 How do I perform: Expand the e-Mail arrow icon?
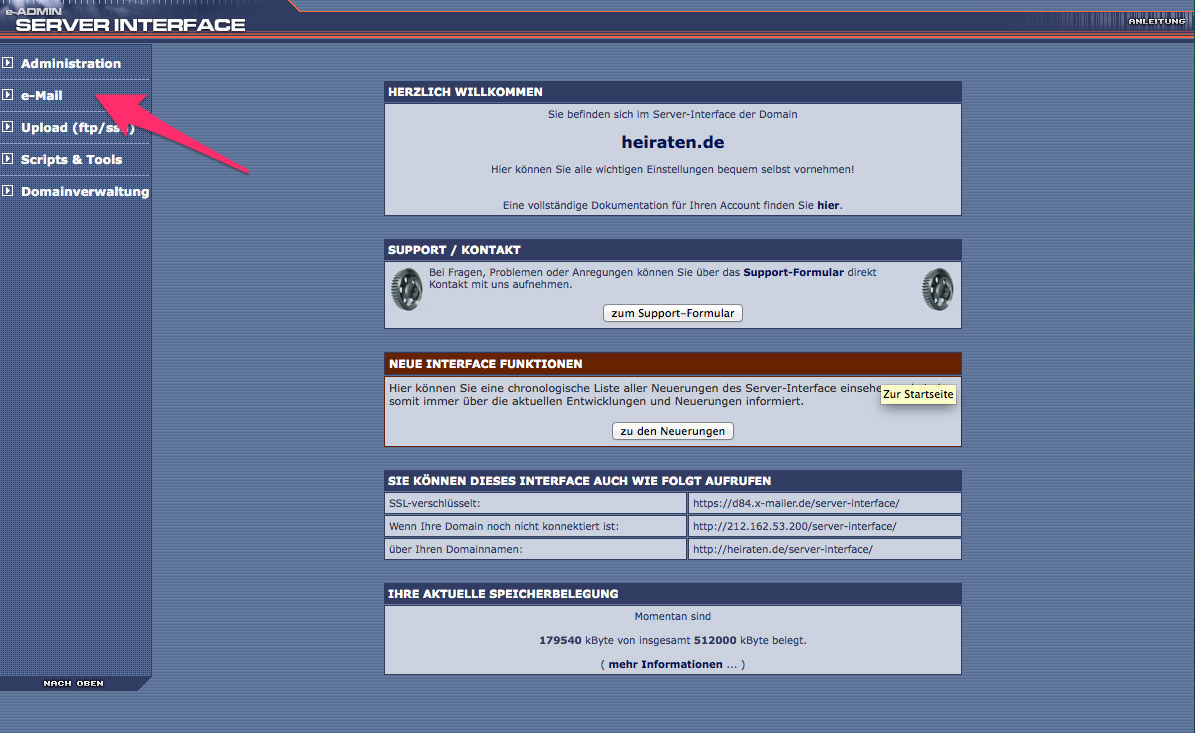tap(8, 95)
